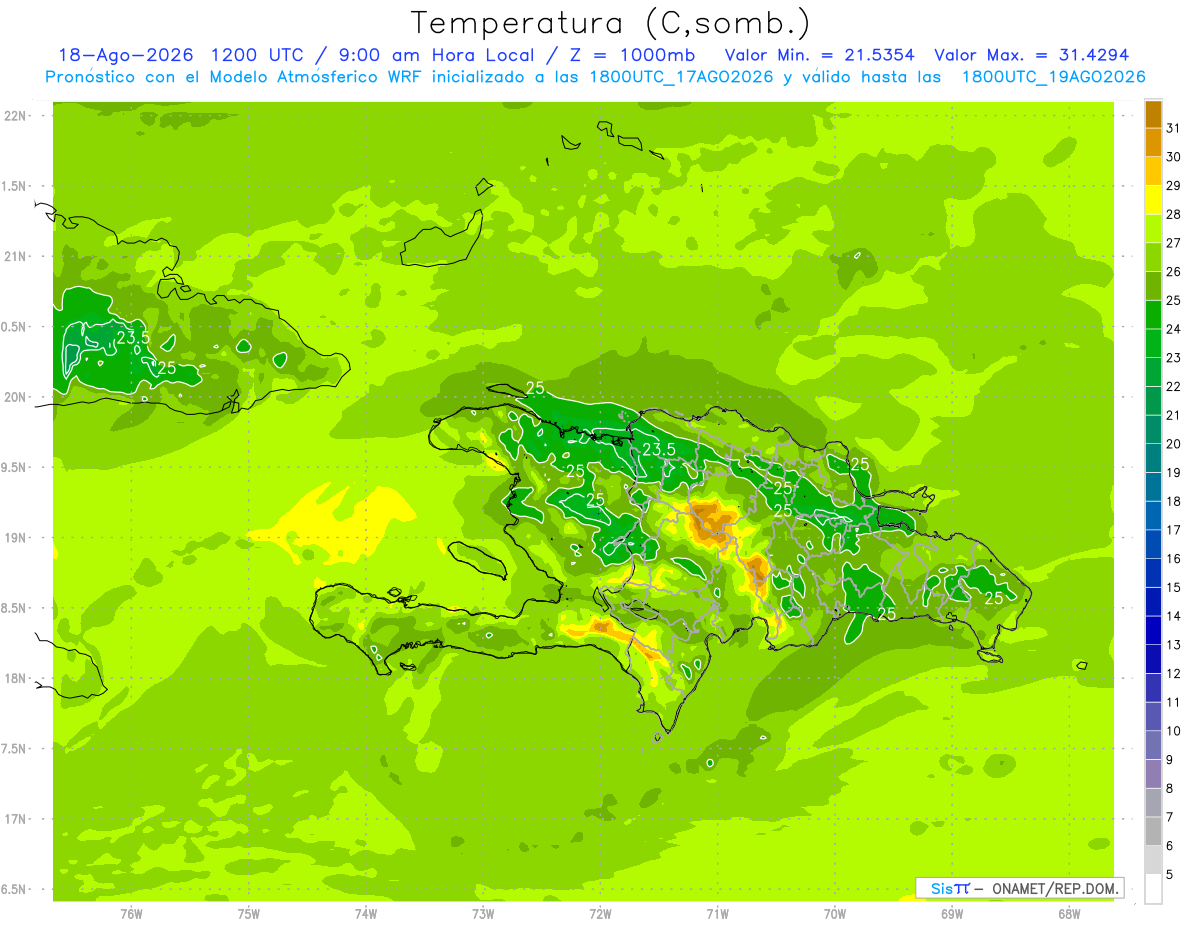
Task: Click the "Valor Max. = 31.4294" readout
Action: tap(1032, 55)
